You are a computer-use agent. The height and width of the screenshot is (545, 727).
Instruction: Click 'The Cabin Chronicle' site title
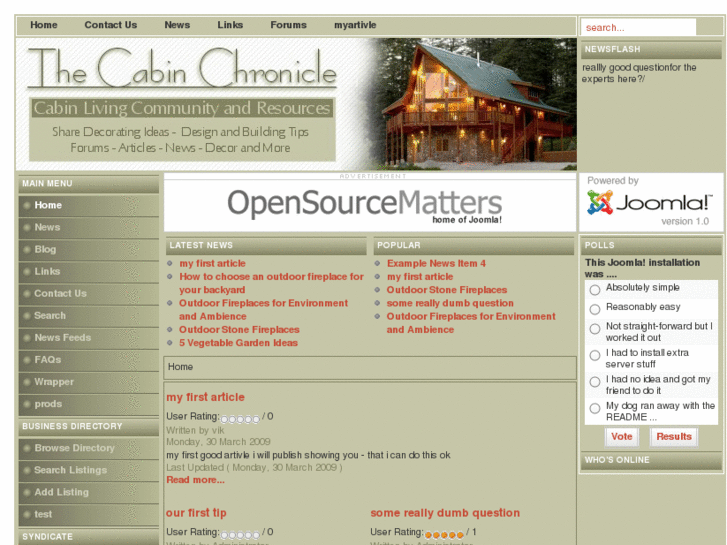tap(182, 68)
